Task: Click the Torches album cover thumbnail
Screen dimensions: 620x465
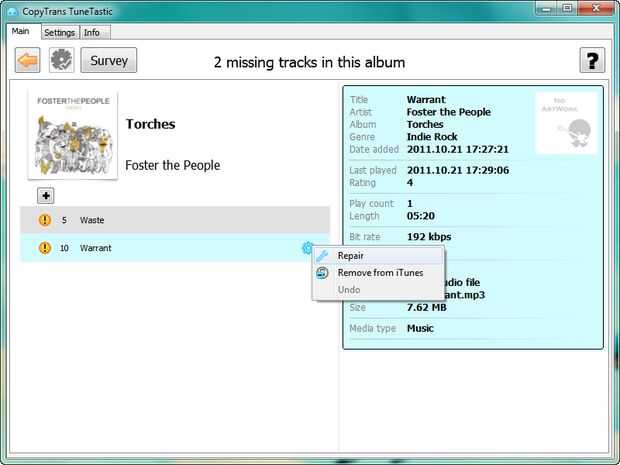Action: tap(73, 134)
